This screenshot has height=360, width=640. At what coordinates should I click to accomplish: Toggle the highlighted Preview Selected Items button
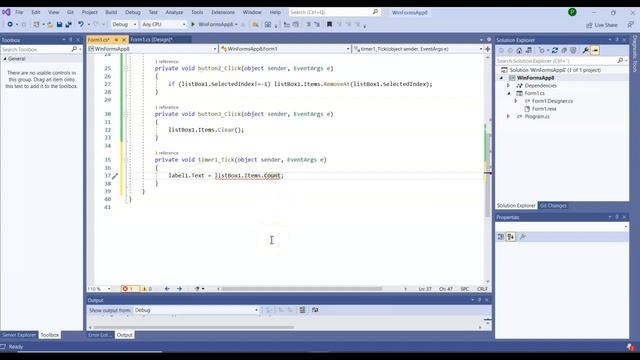(595, 50)
